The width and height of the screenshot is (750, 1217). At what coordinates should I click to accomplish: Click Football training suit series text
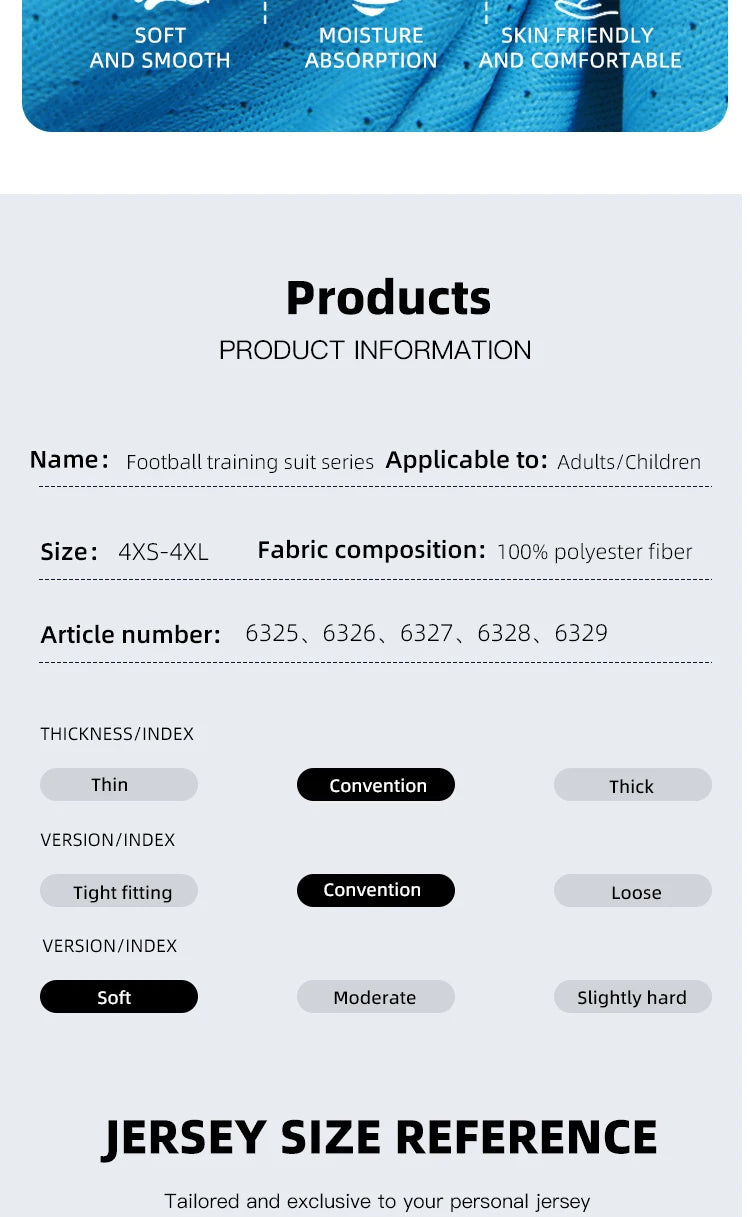click(250, 462)
